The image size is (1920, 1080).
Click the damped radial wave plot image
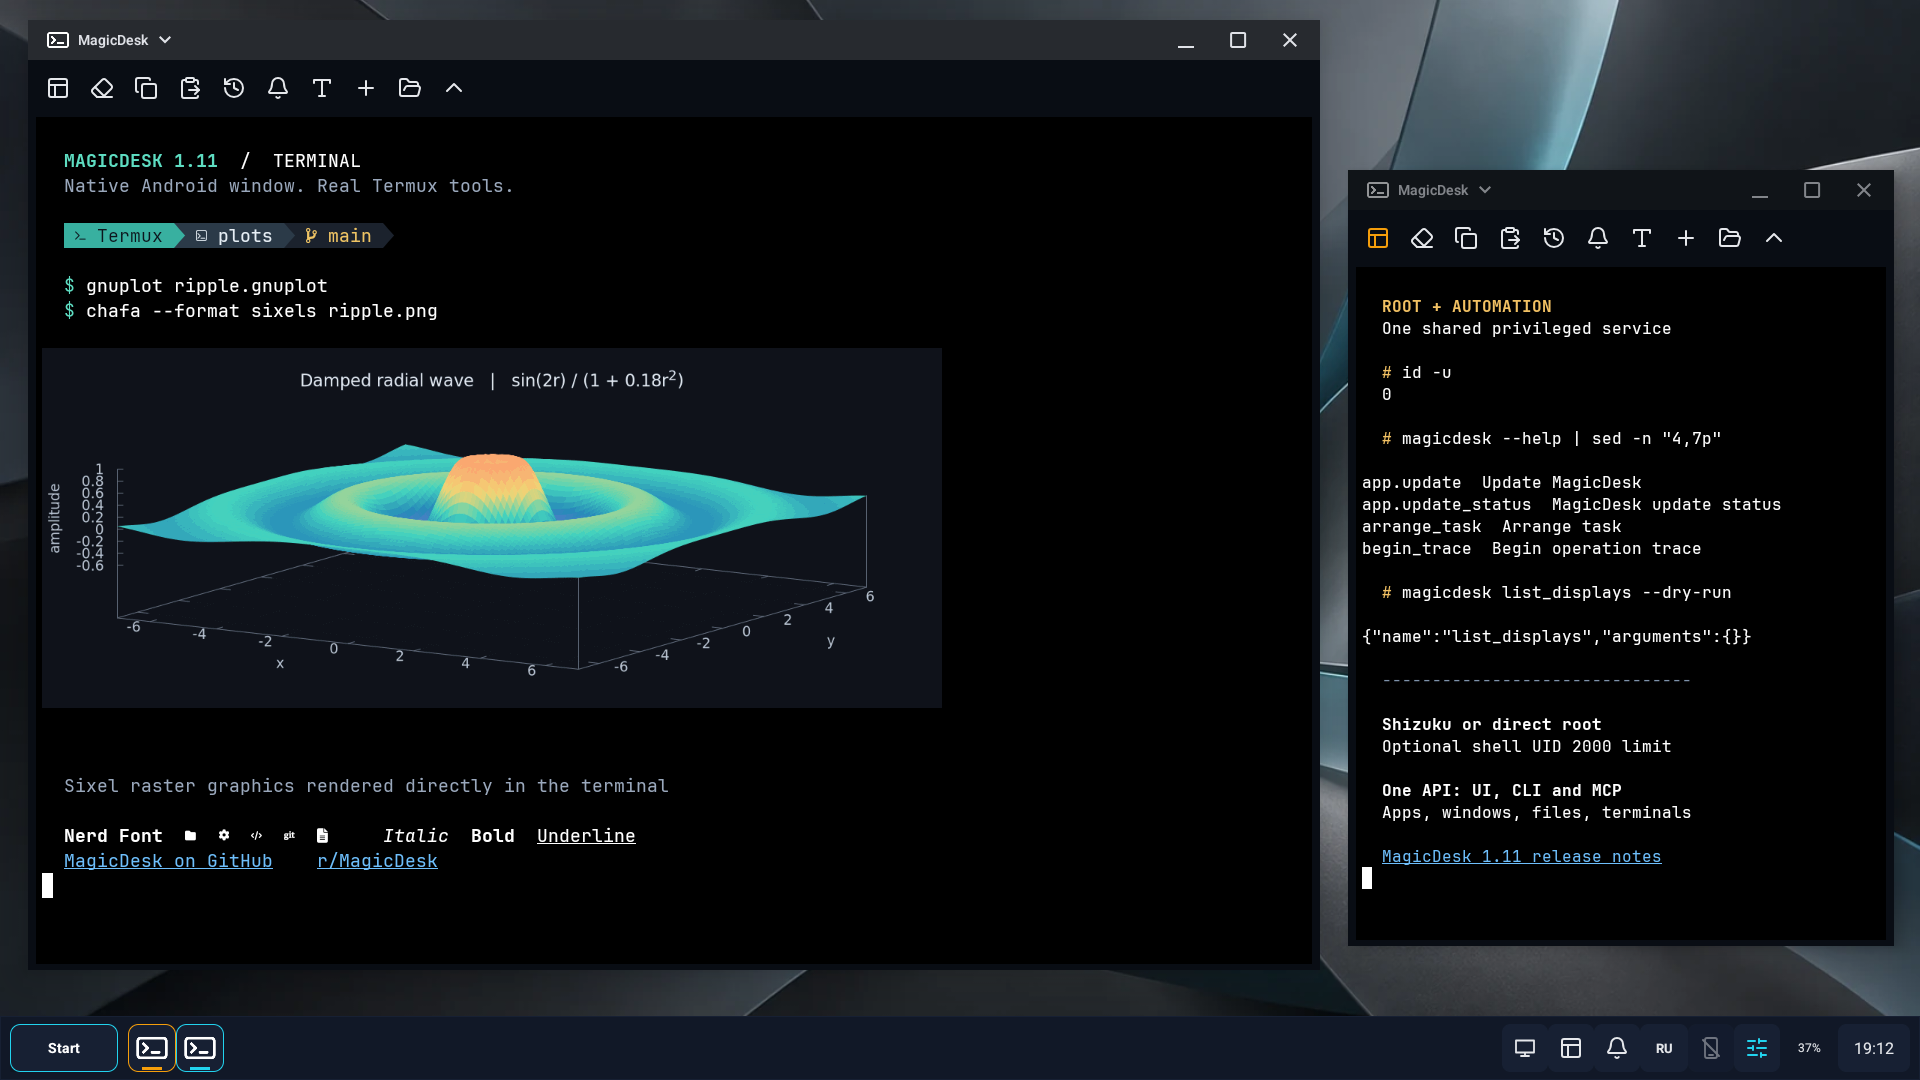click(x=492, y=528)
